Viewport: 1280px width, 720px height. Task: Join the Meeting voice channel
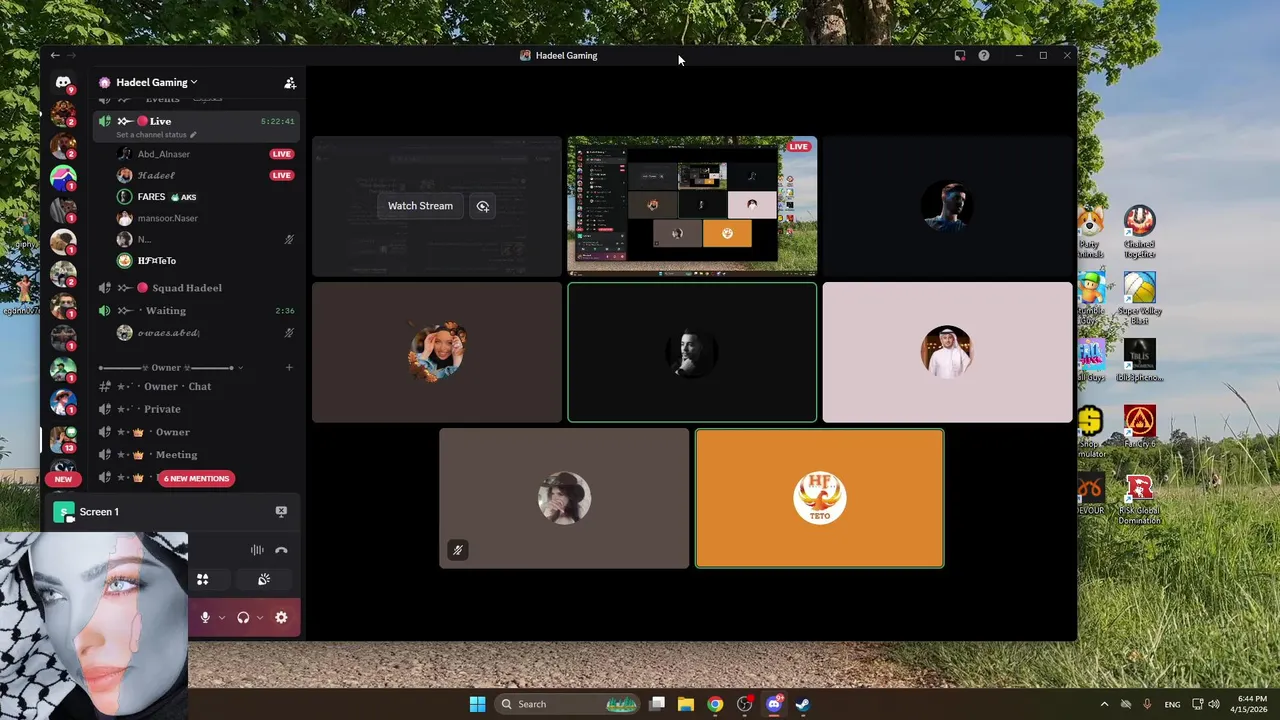pyautogui.click(x=198, y=455)
